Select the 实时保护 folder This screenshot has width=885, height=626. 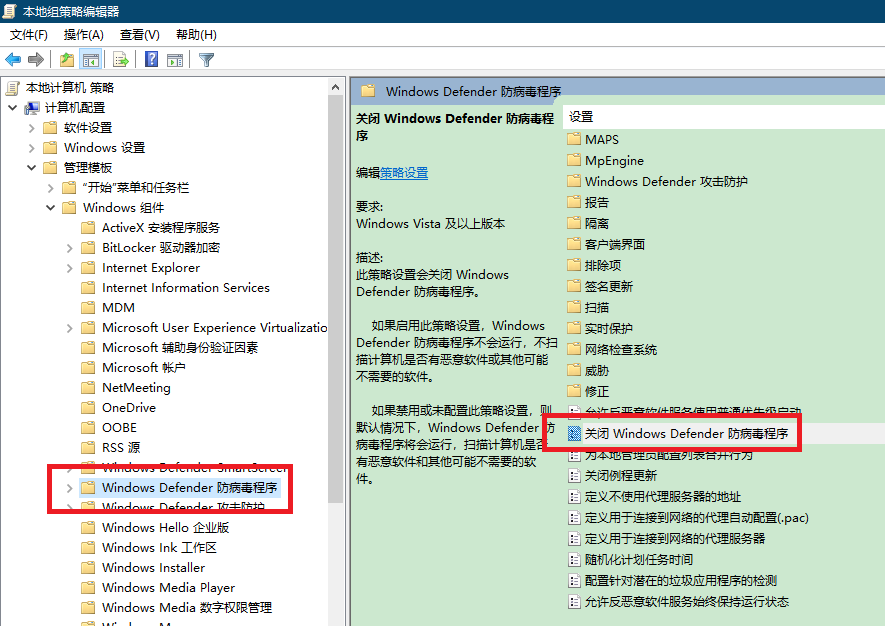pos(608,329)
